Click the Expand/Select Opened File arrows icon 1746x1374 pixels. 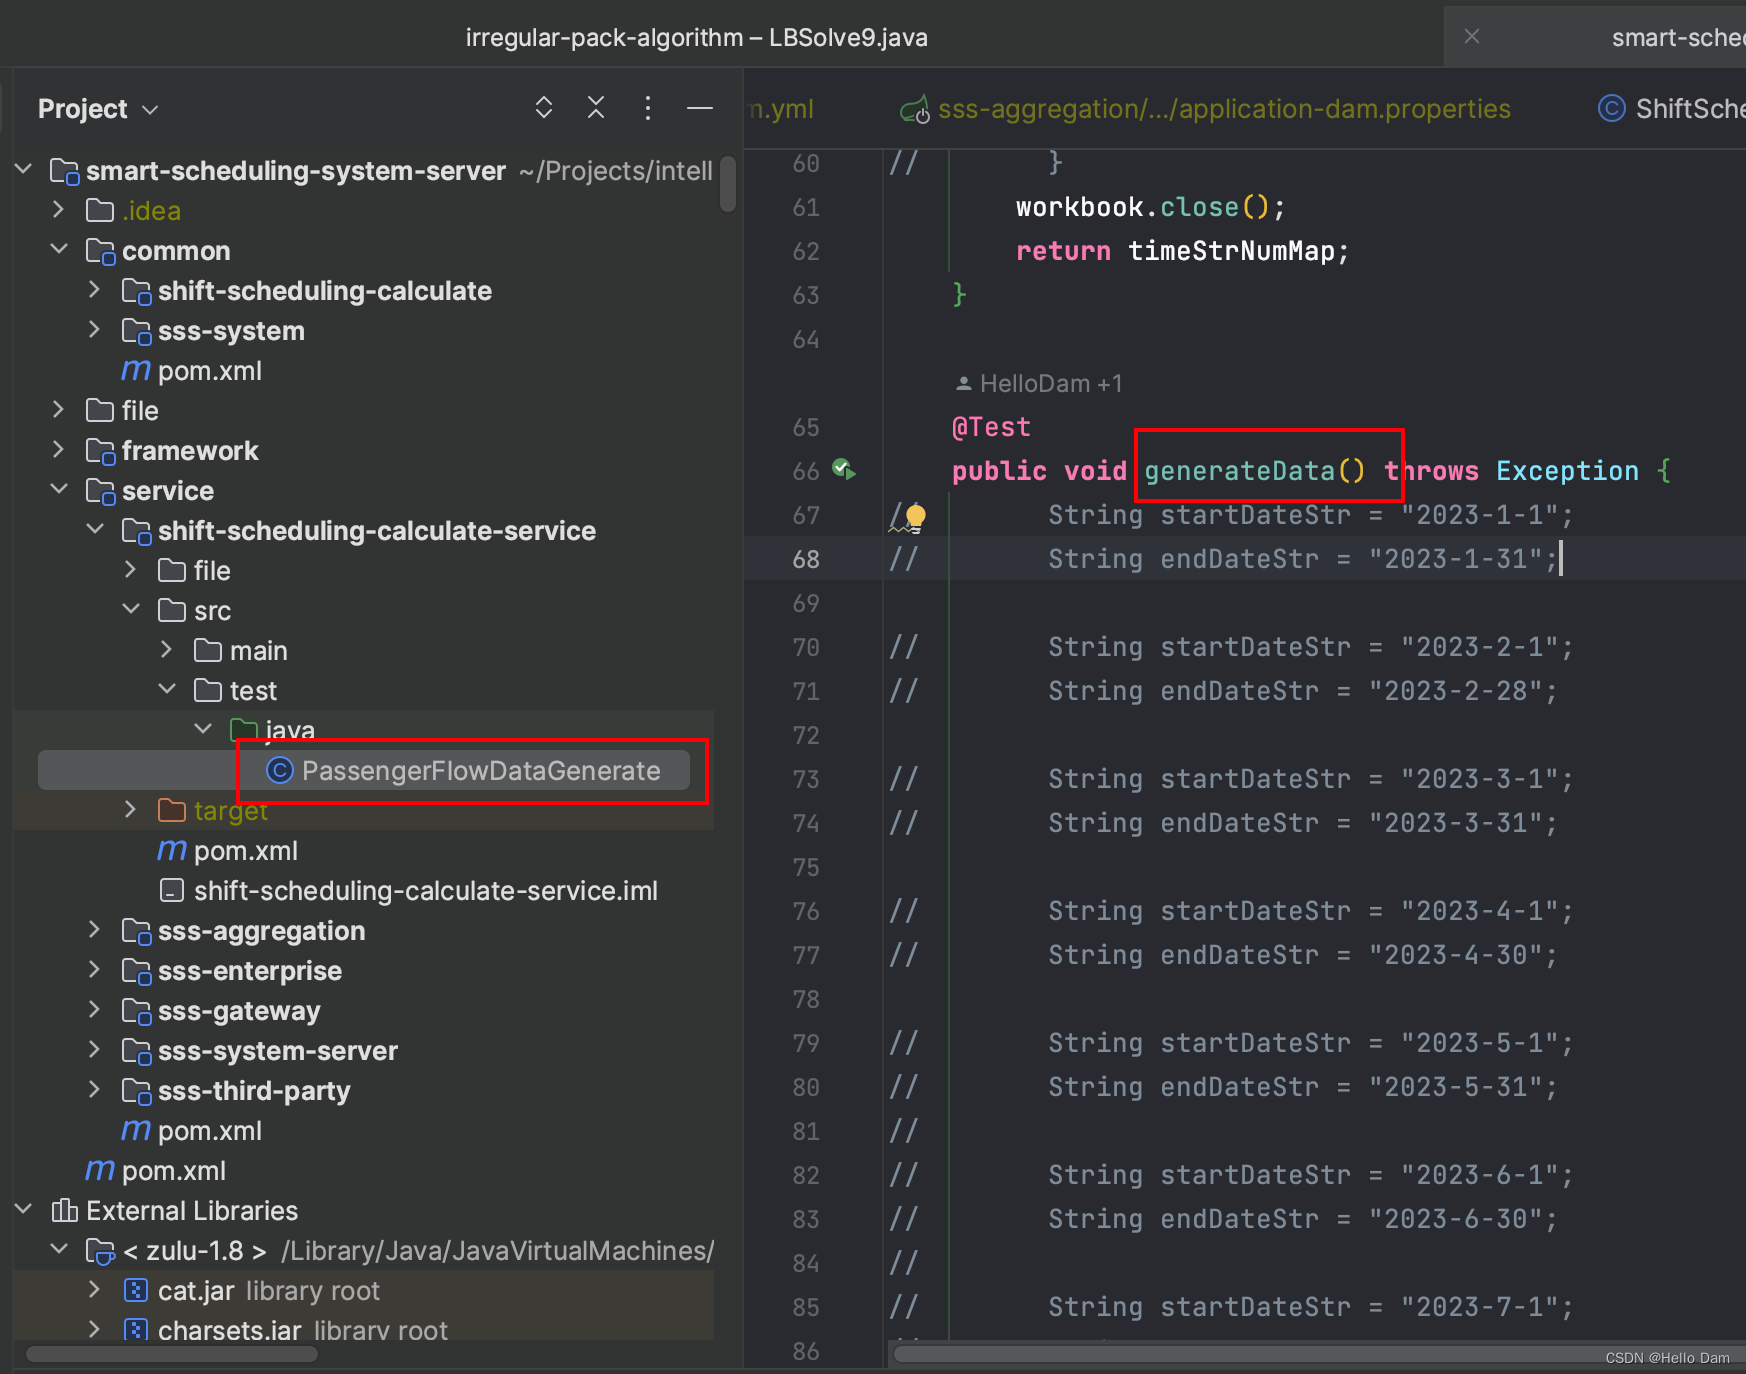click(544, 108)
